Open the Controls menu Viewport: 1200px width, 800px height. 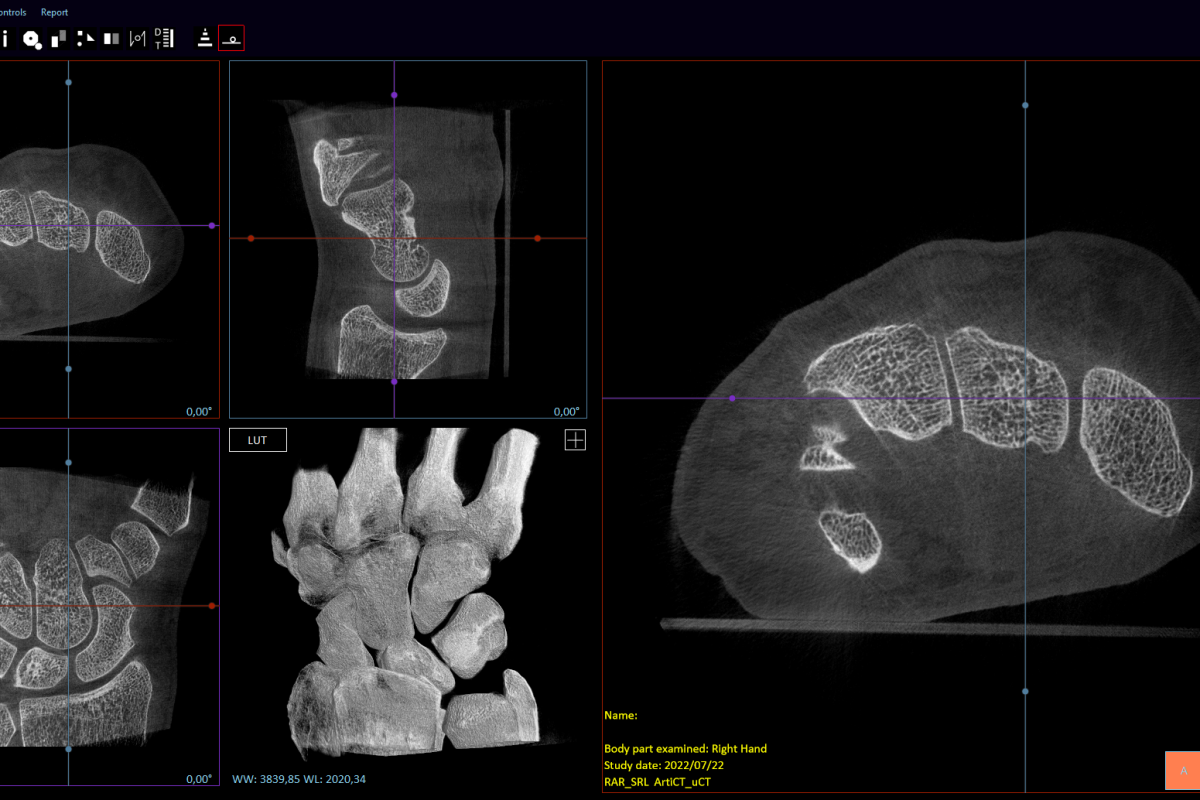pos(12,12)
